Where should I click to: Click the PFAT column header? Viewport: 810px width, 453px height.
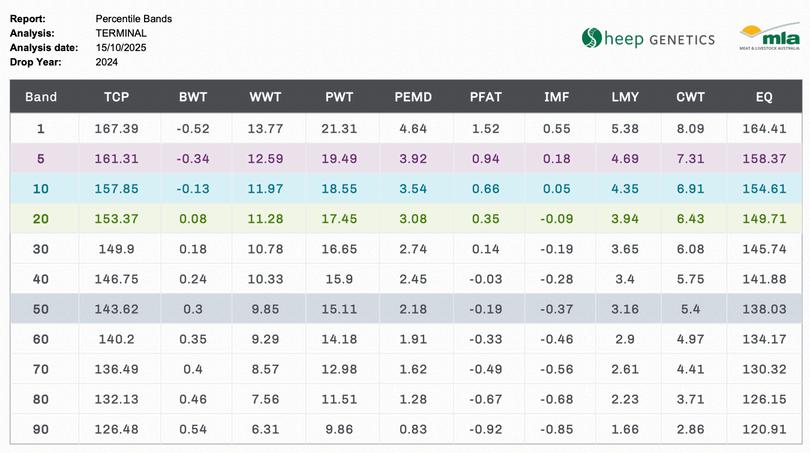485,97
